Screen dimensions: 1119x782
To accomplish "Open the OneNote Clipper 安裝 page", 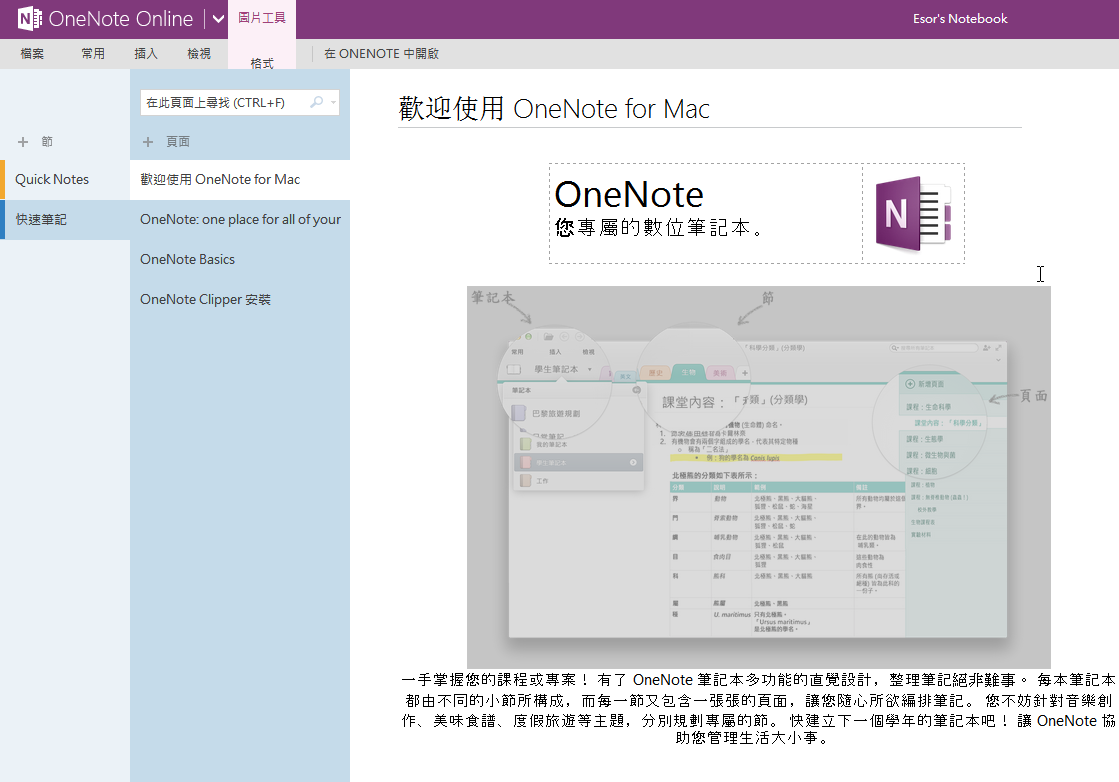I will [x=240, y=300].
